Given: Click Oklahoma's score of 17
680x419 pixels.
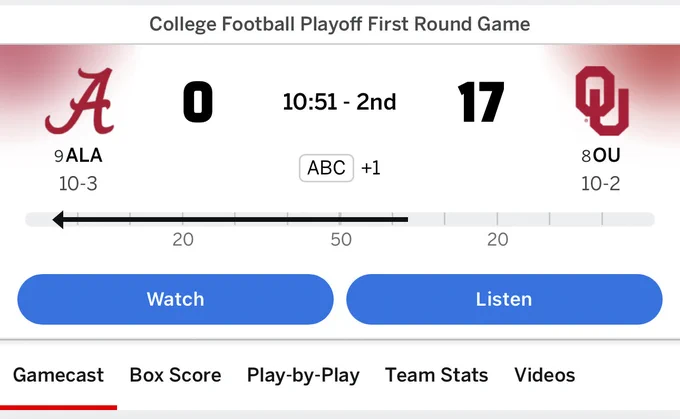Looking at the screenshot, I should [481, 102].
